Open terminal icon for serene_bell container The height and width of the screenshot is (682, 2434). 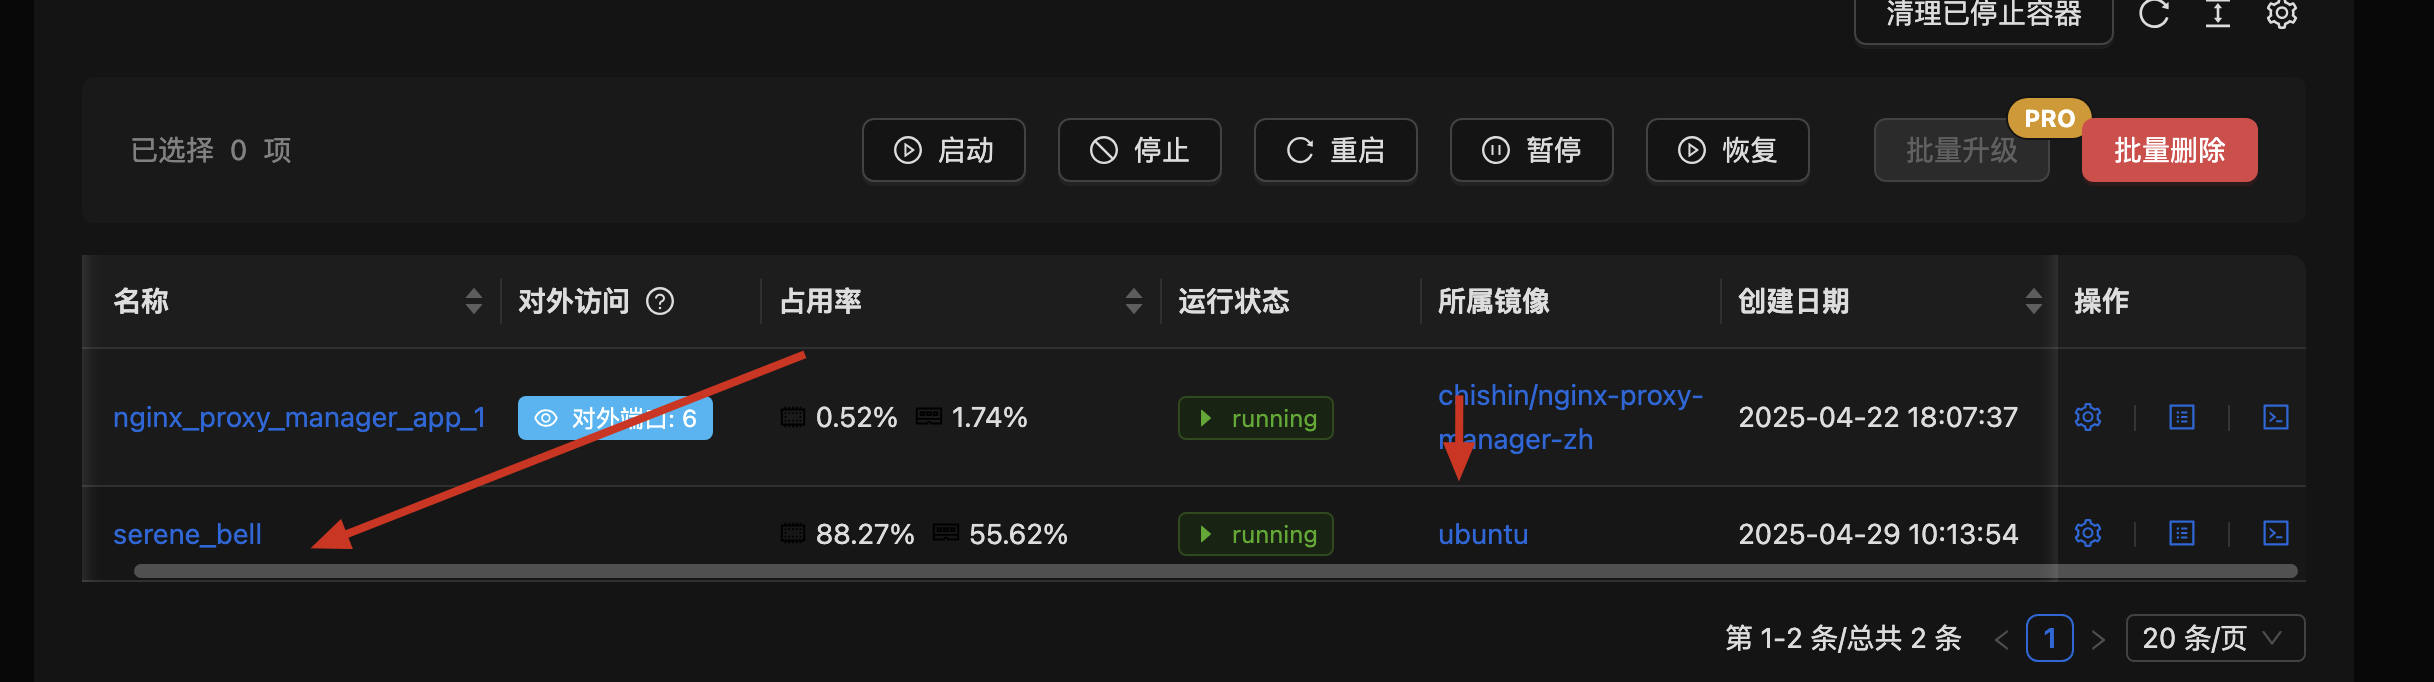[2275, 533]
